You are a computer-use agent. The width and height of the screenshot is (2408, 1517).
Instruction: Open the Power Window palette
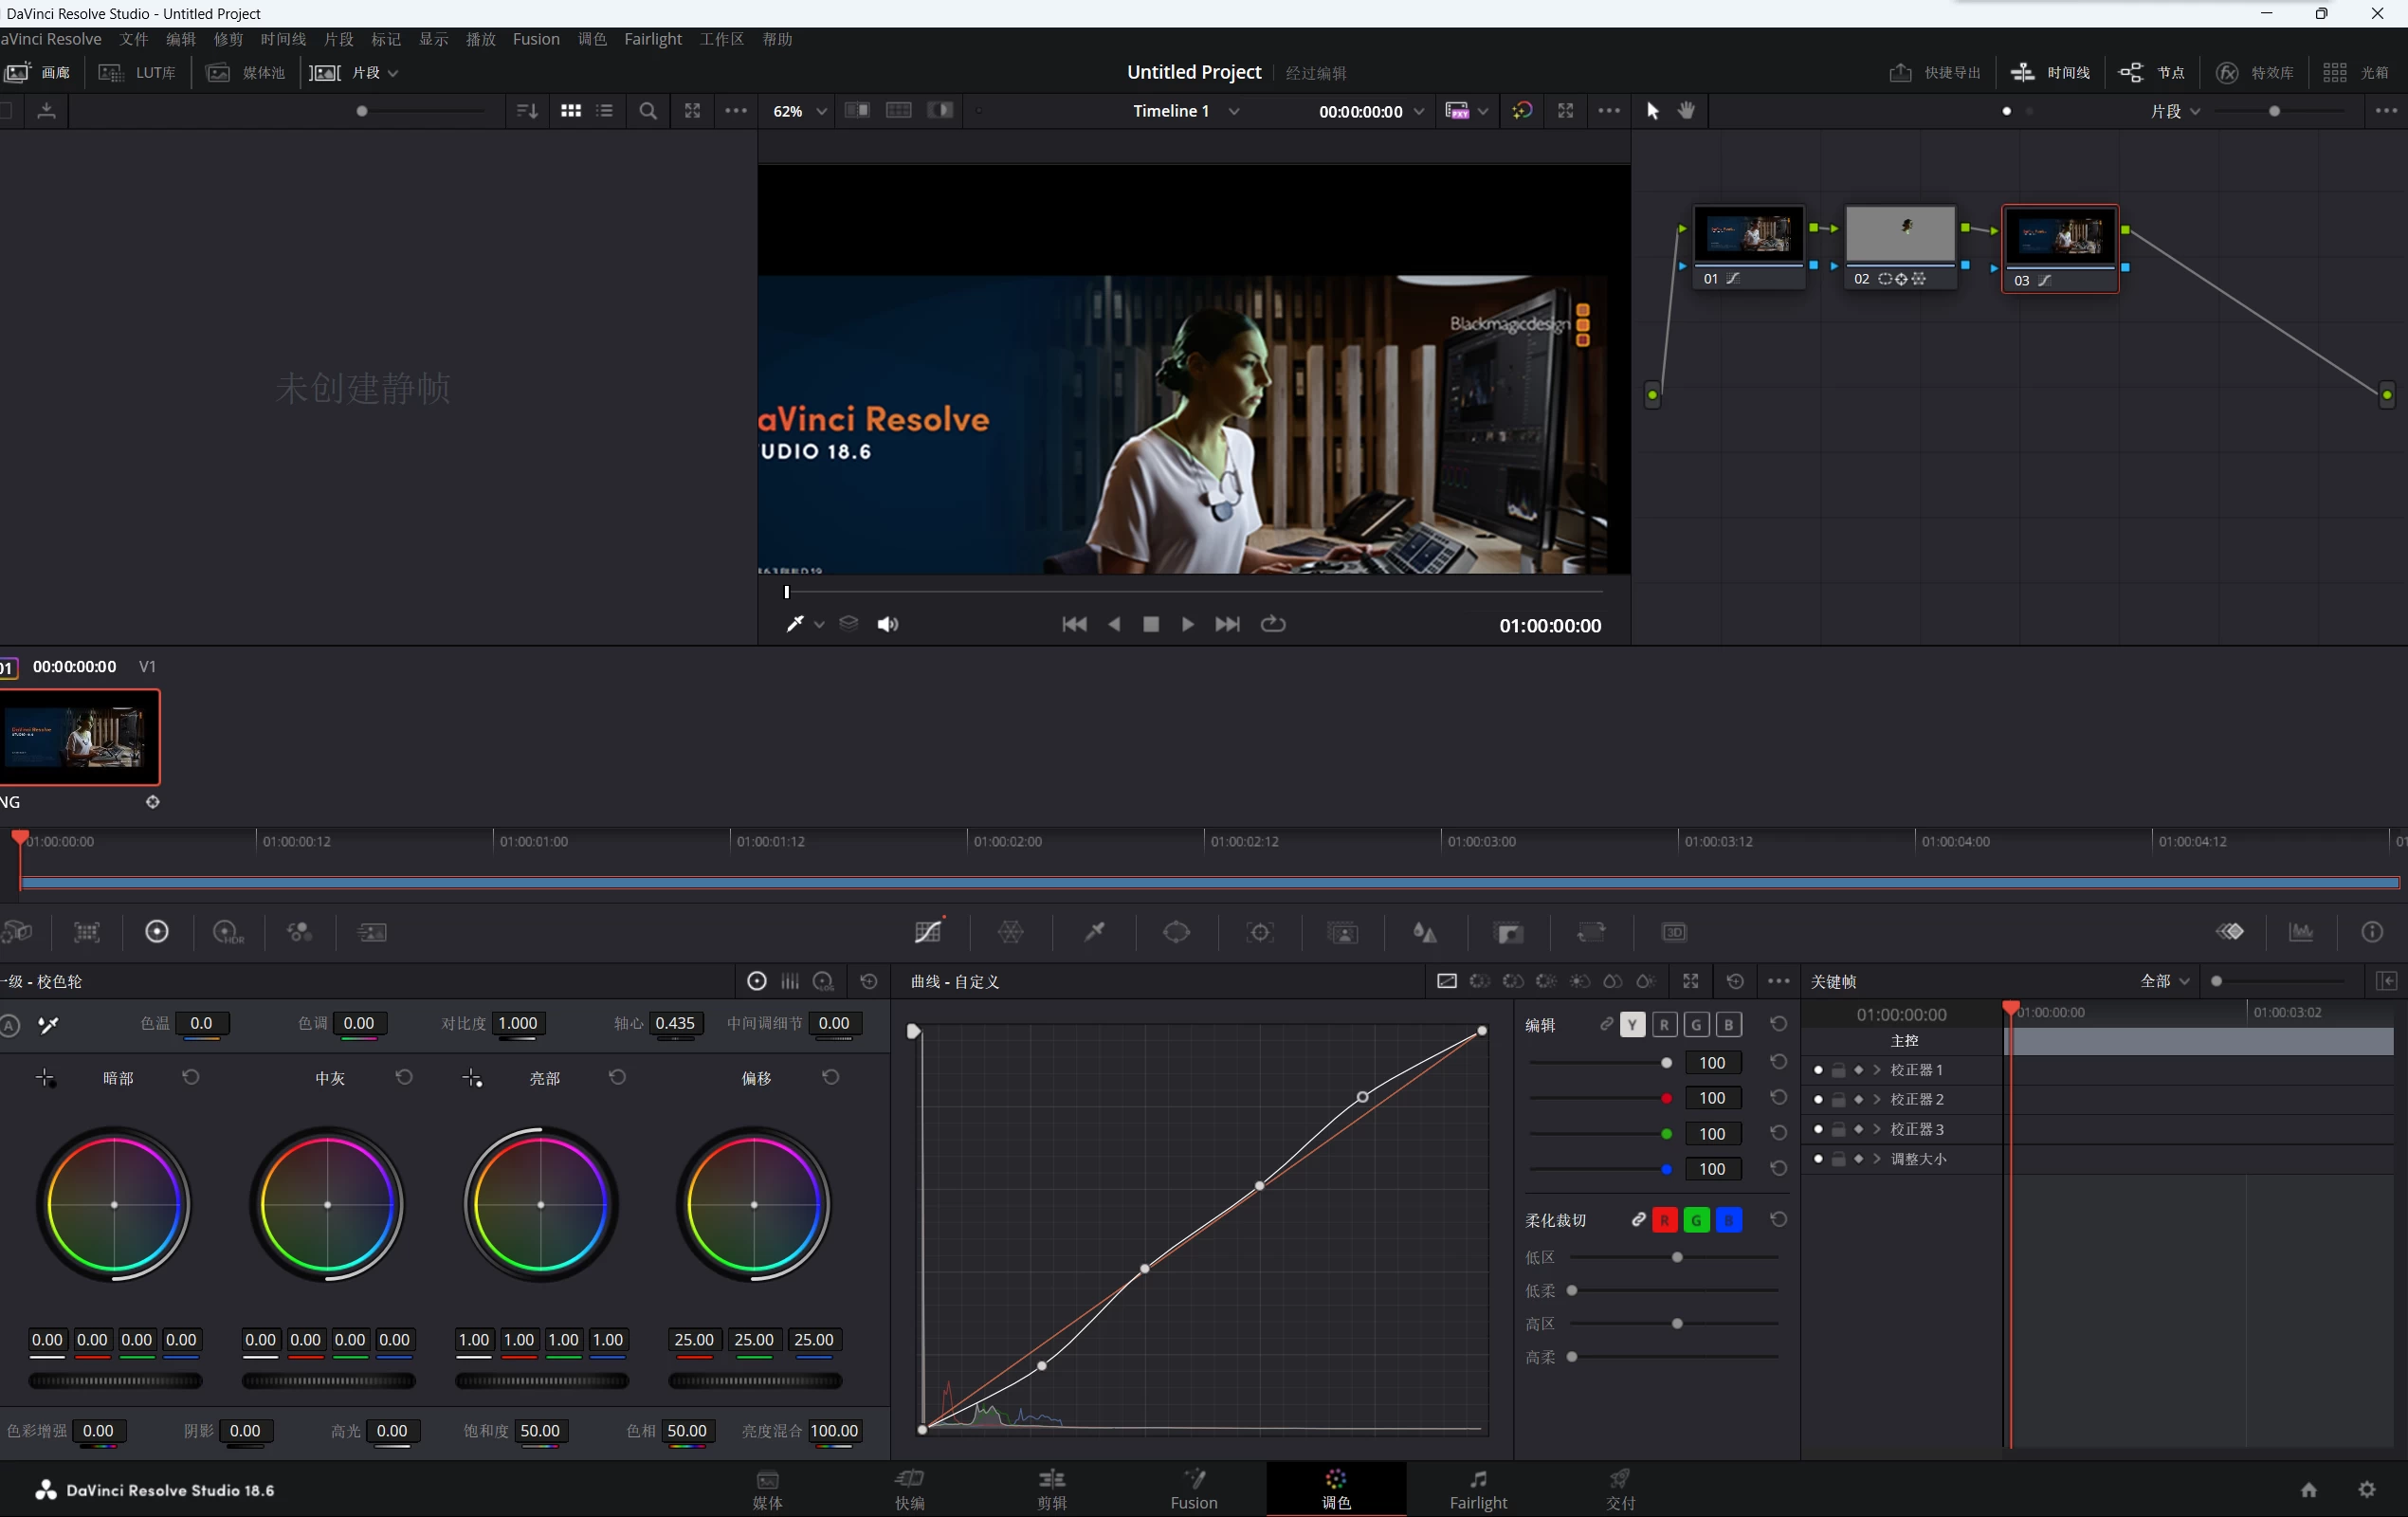pos(1177,932)
